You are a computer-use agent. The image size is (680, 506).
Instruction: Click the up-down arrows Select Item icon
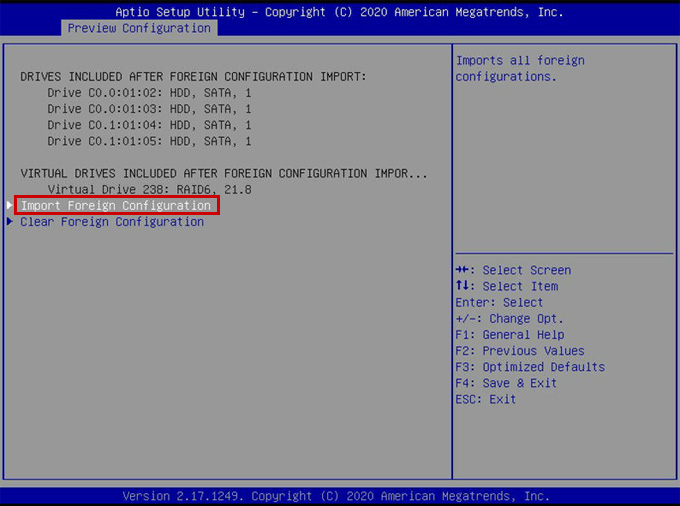click(462, 286)
